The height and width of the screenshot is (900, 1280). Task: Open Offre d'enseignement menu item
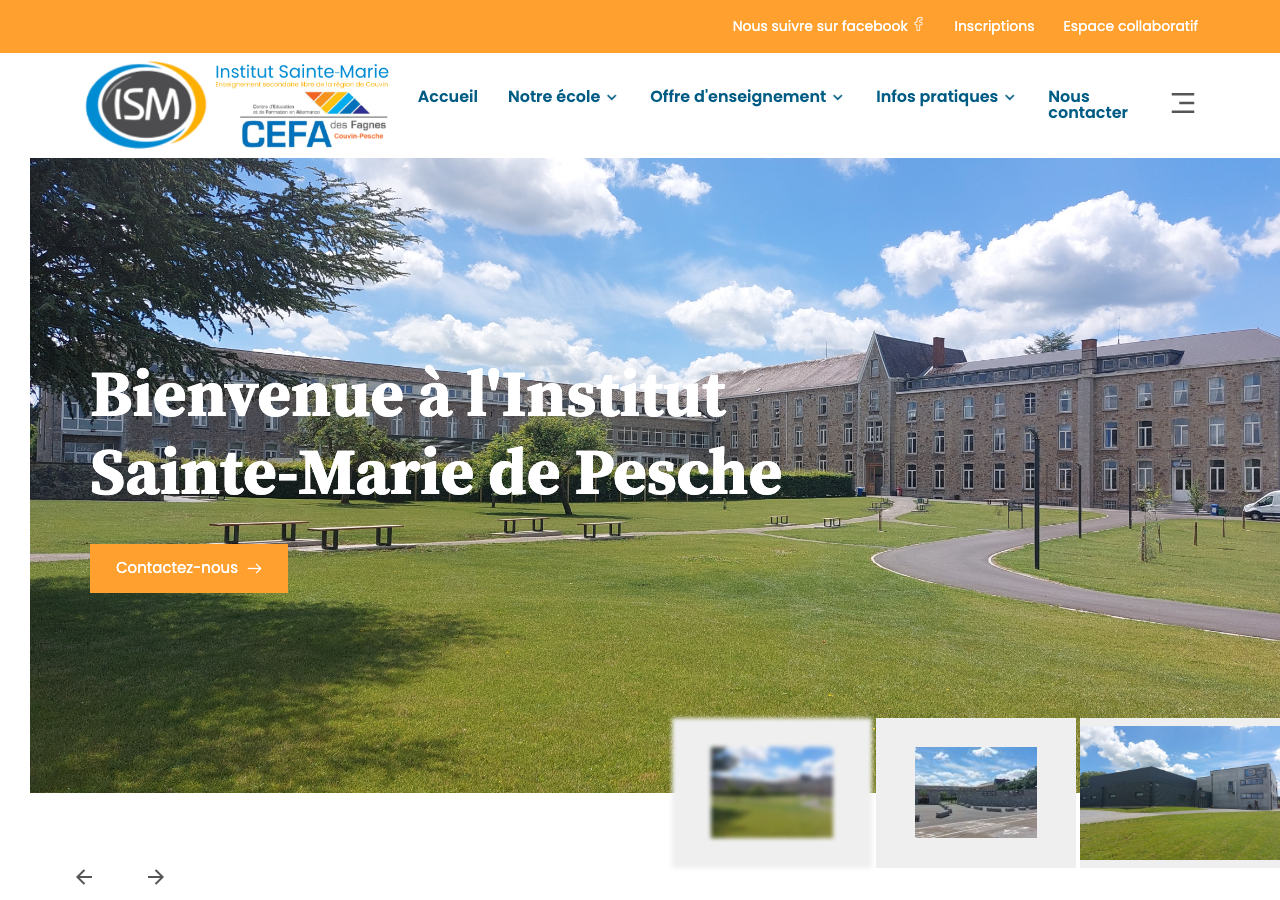pyautogui.click(x=738, y=97)
